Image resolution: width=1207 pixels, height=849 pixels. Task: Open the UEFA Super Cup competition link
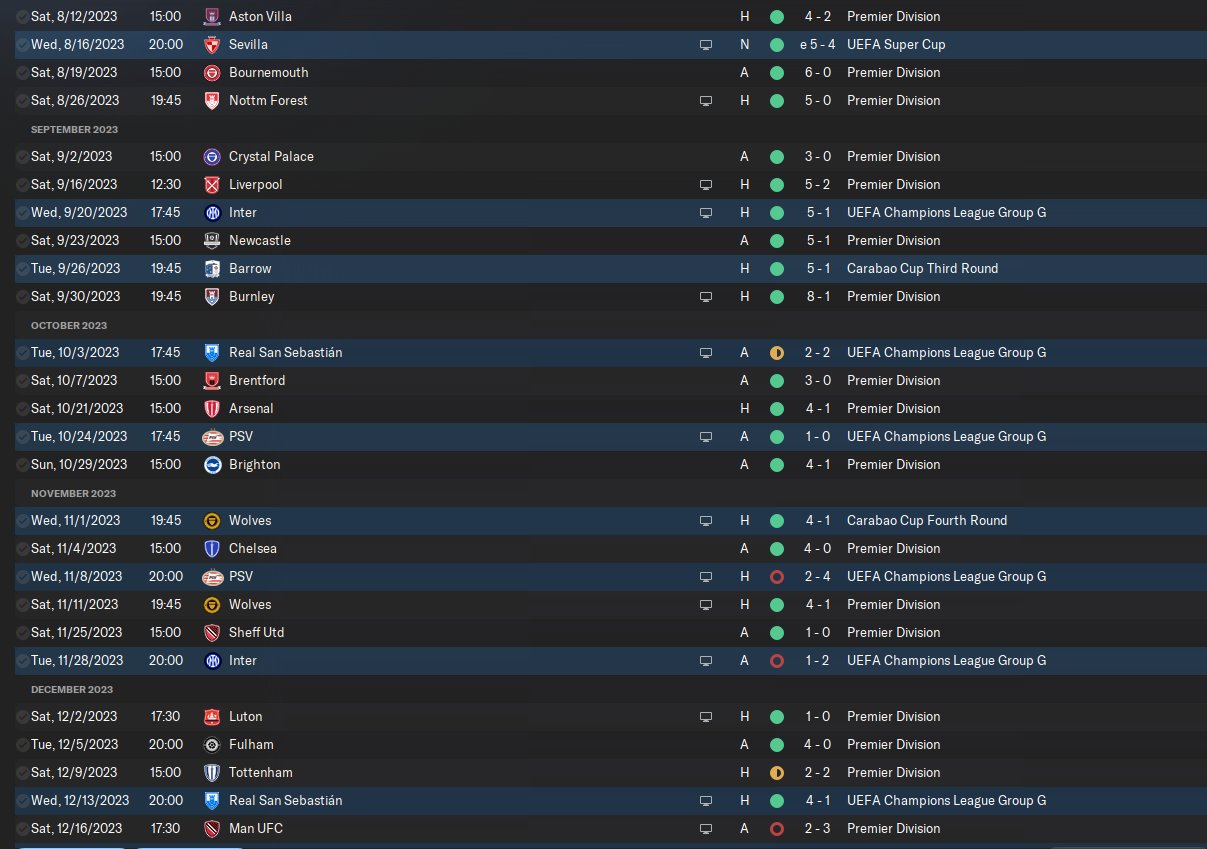pos(895,45)
